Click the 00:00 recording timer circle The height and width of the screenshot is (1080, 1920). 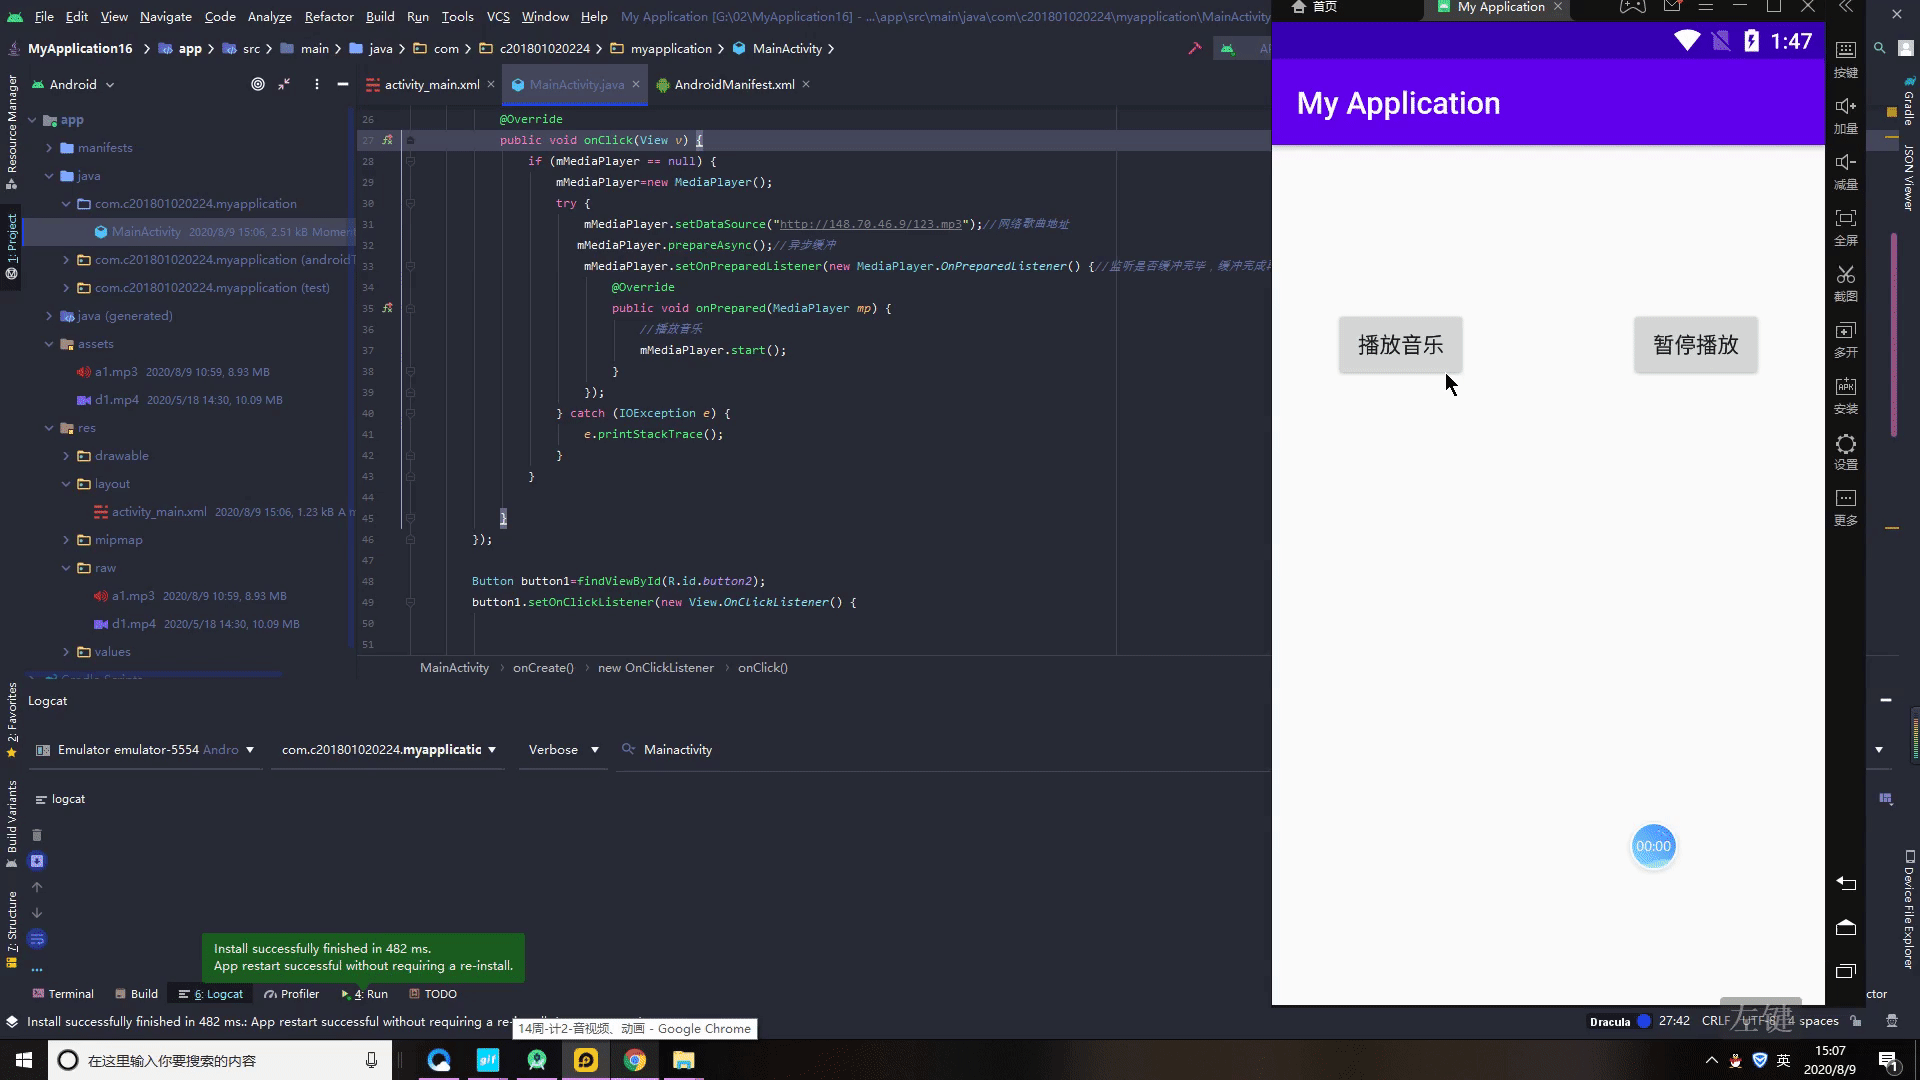click(x=1653, y=847)
